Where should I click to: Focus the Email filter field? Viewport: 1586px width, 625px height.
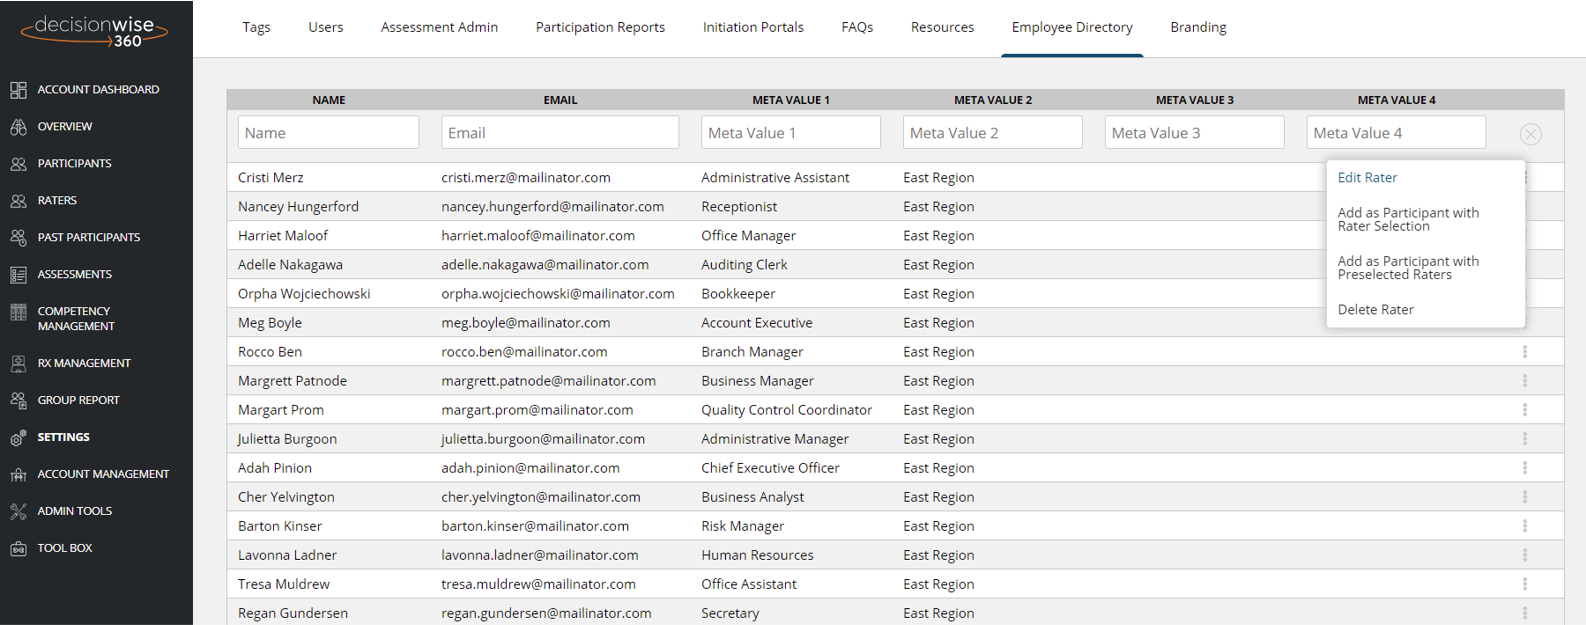(560, 132)
